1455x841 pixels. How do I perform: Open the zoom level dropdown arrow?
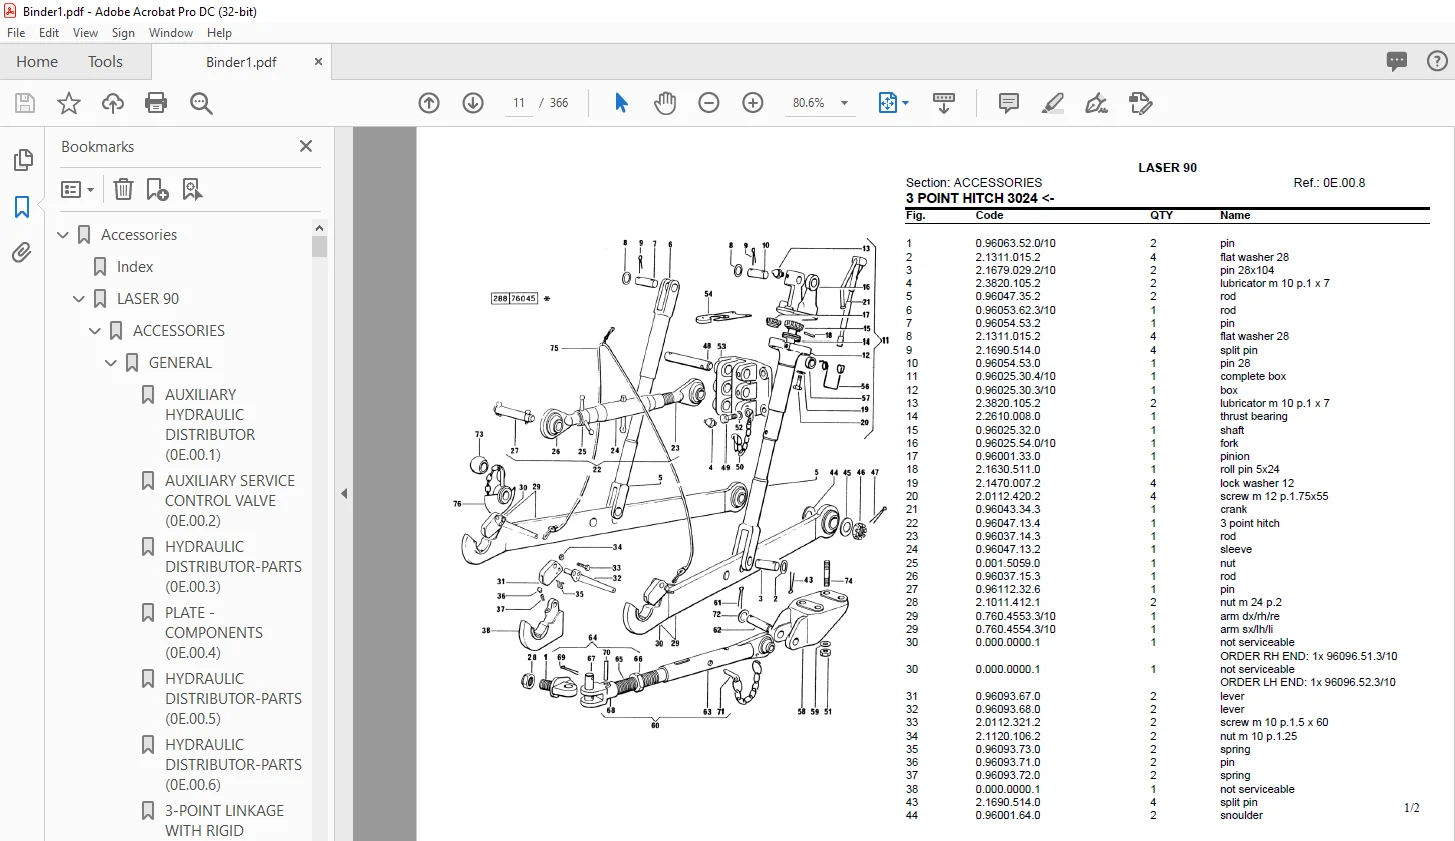[x=844, y=103]
